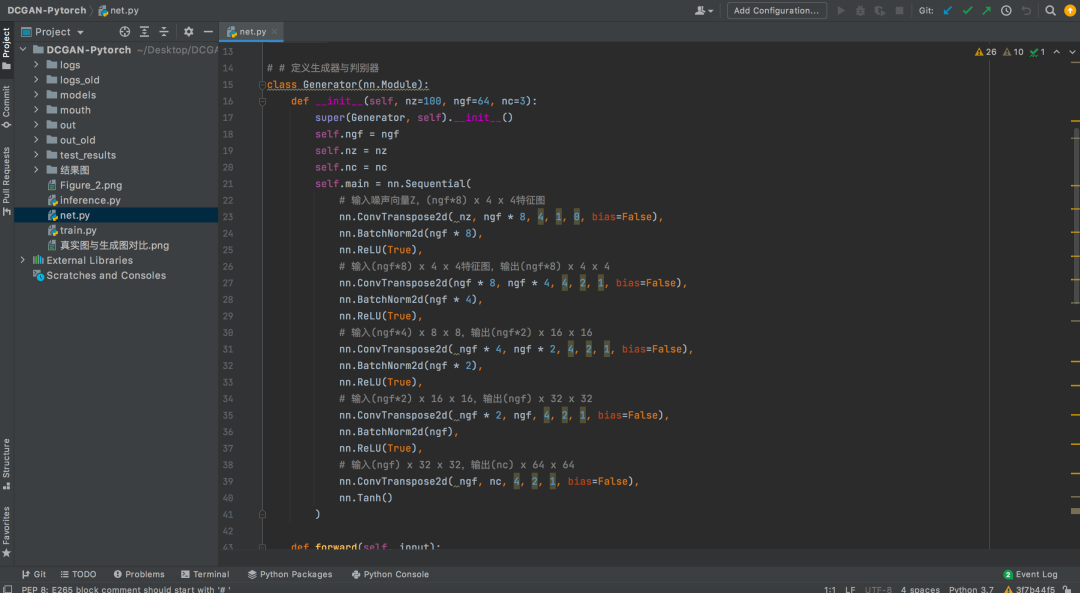Fold the Generator class at line 15
1080x593 pixels.
[x=262, y=85]
